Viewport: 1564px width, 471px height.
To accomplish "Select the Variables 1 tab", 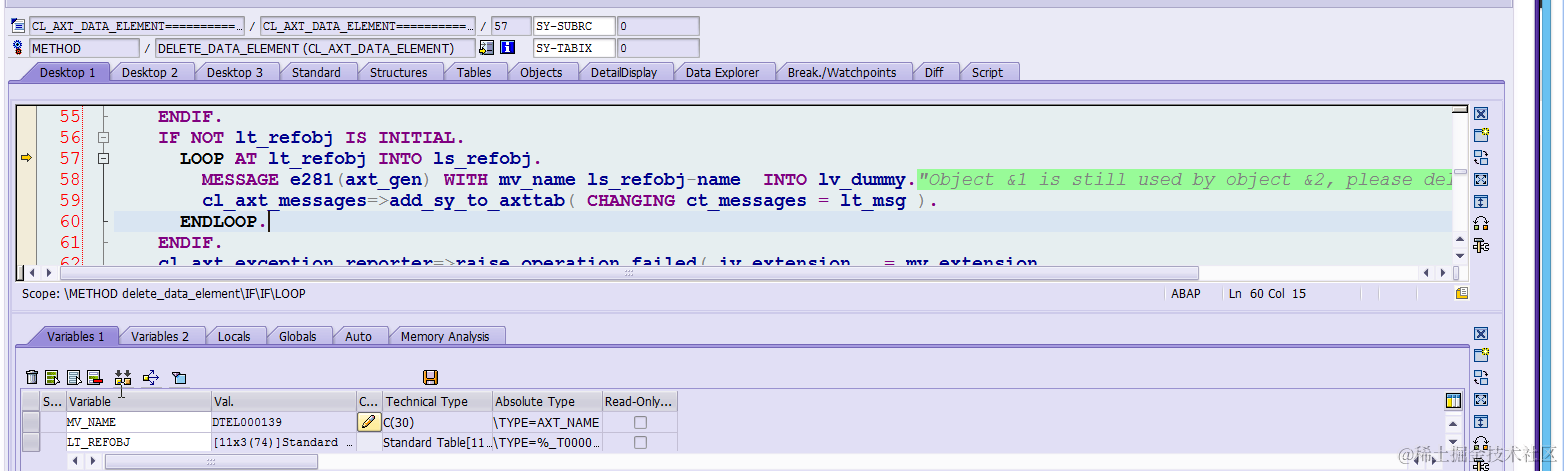I will 75,337.
